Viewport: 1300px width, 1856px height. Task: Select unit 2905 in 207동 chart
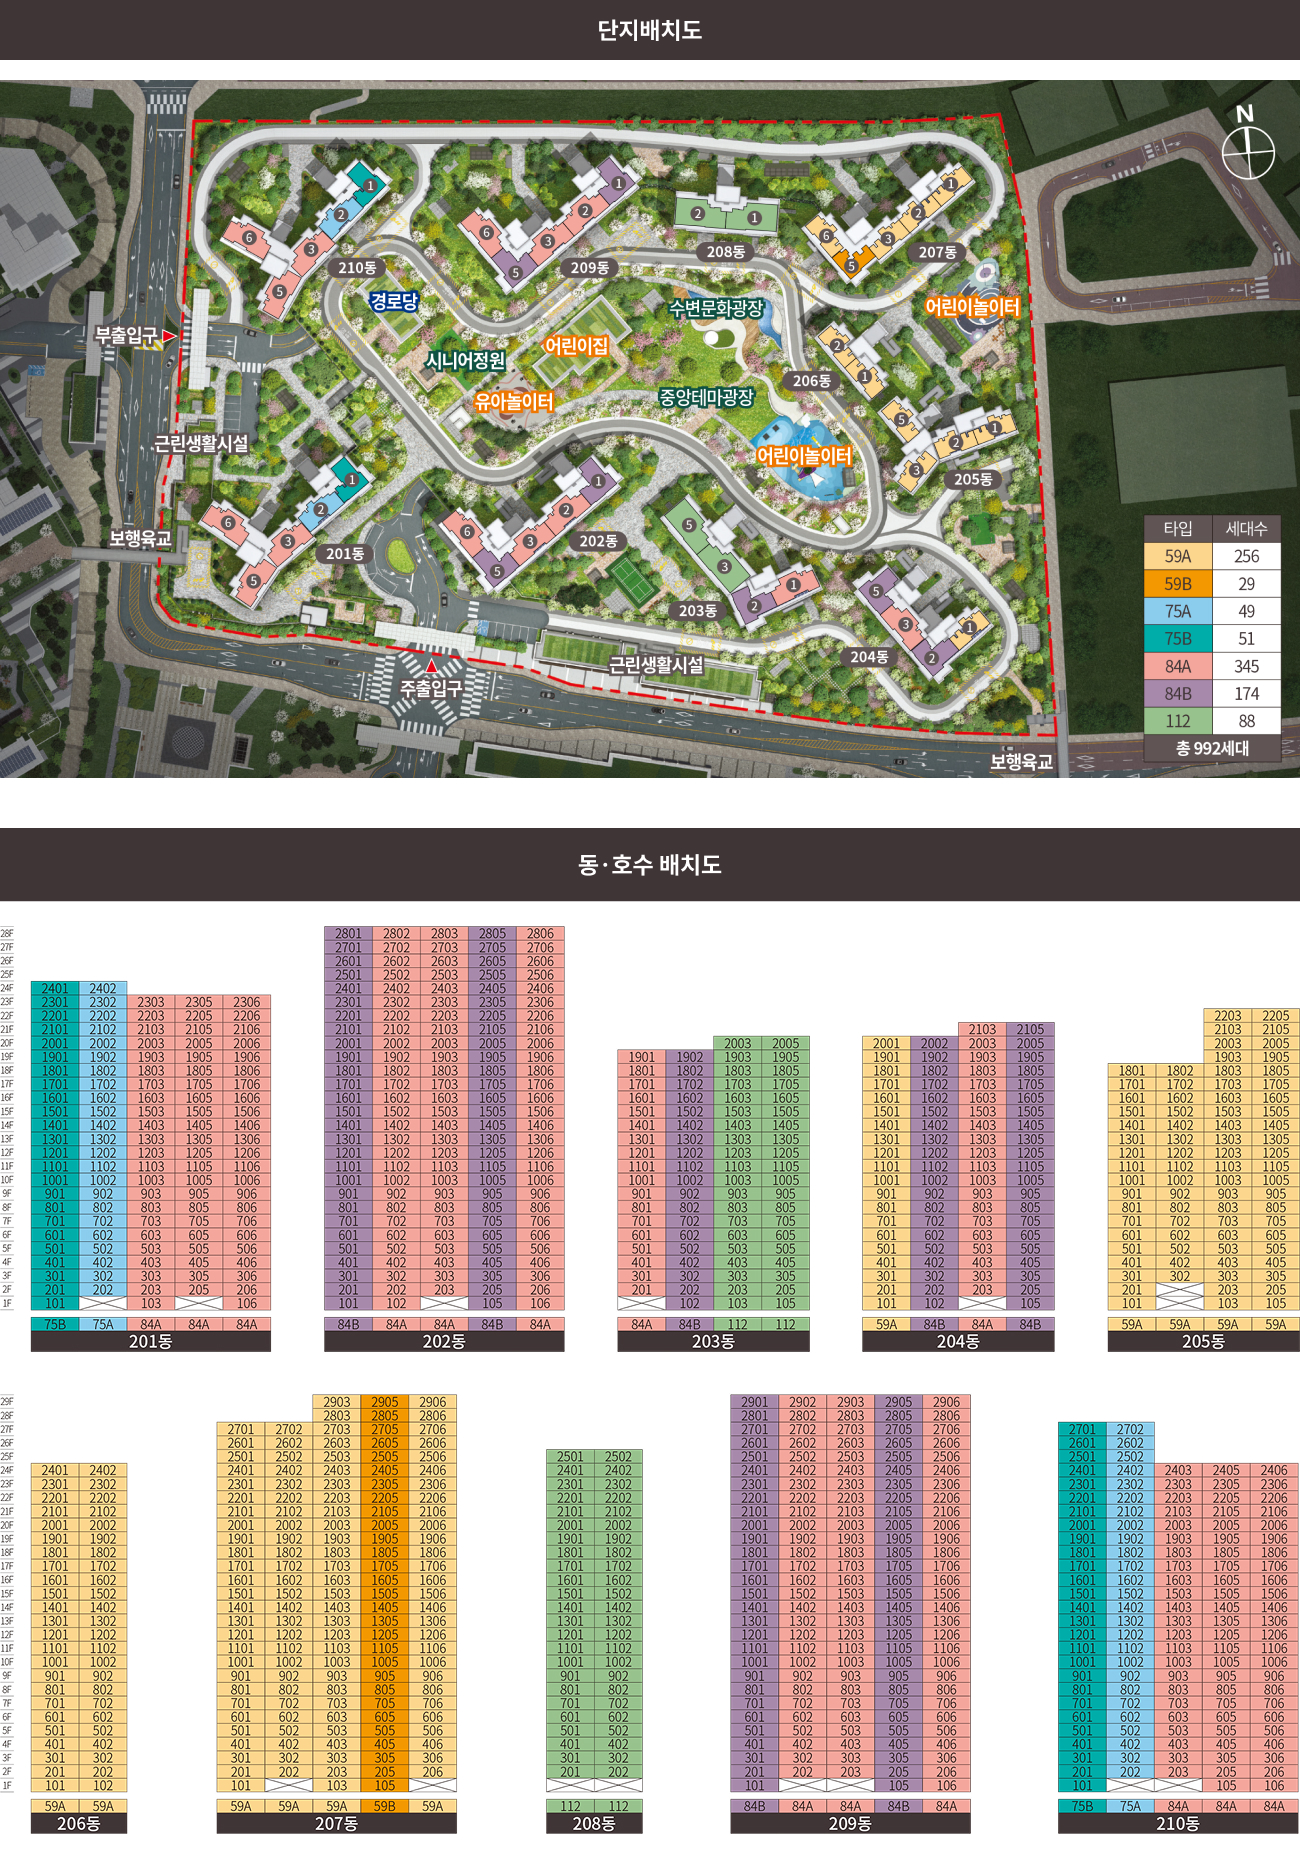(385, 1402)
